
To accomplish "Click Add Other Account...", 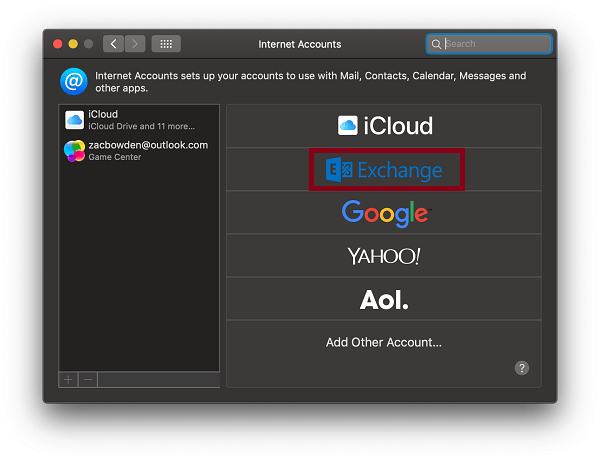I will pos(384,342).
